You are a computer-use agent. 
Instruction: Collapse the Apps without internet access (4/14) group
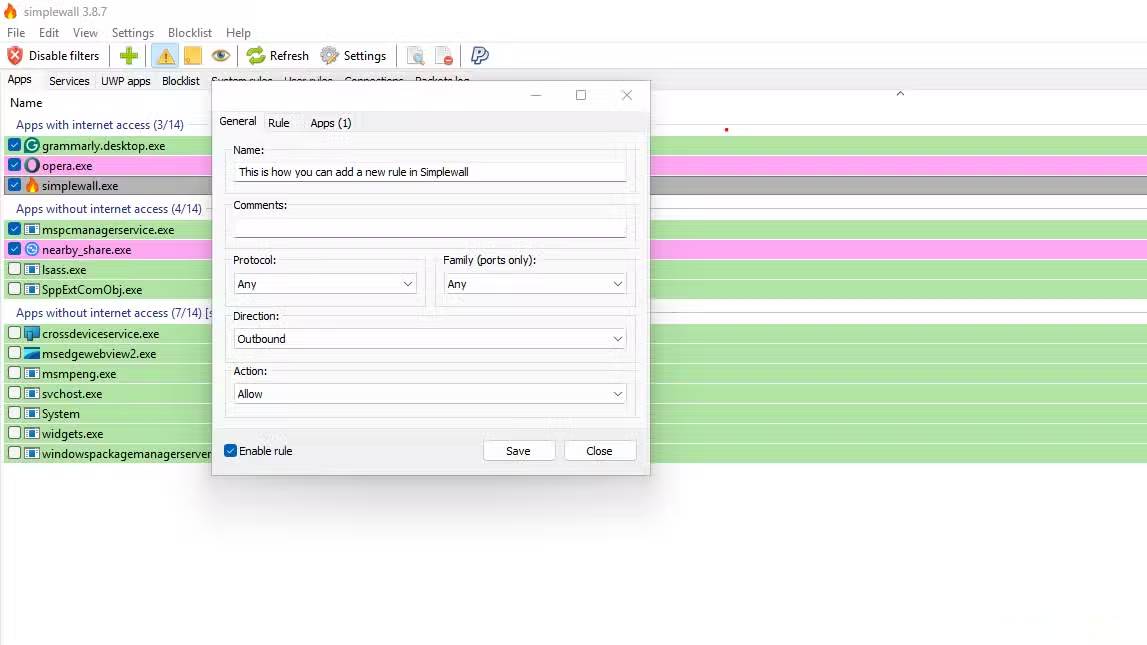[108, 208]
